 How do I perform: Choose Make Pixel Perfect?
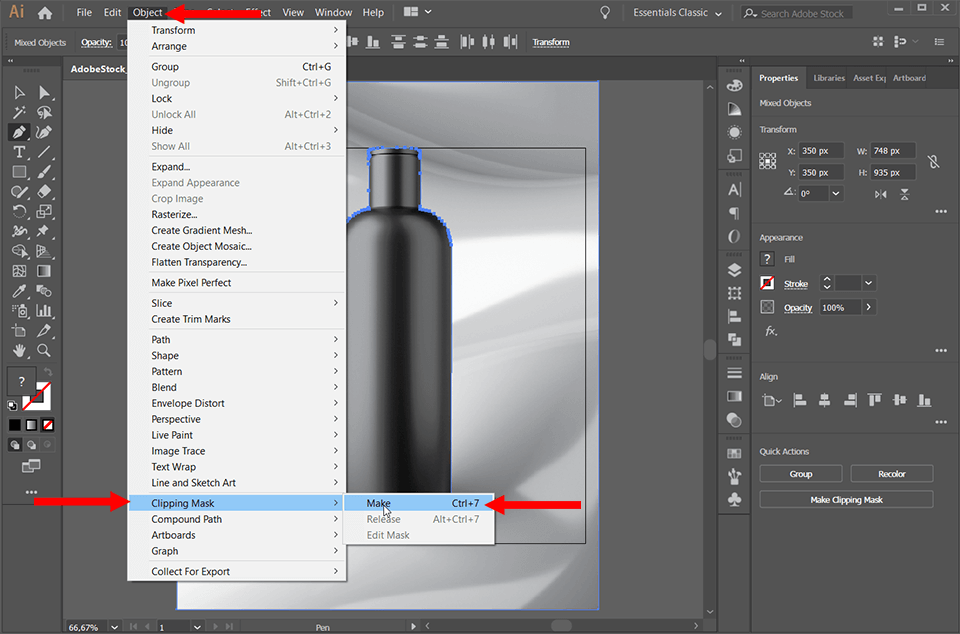(191, 283)
